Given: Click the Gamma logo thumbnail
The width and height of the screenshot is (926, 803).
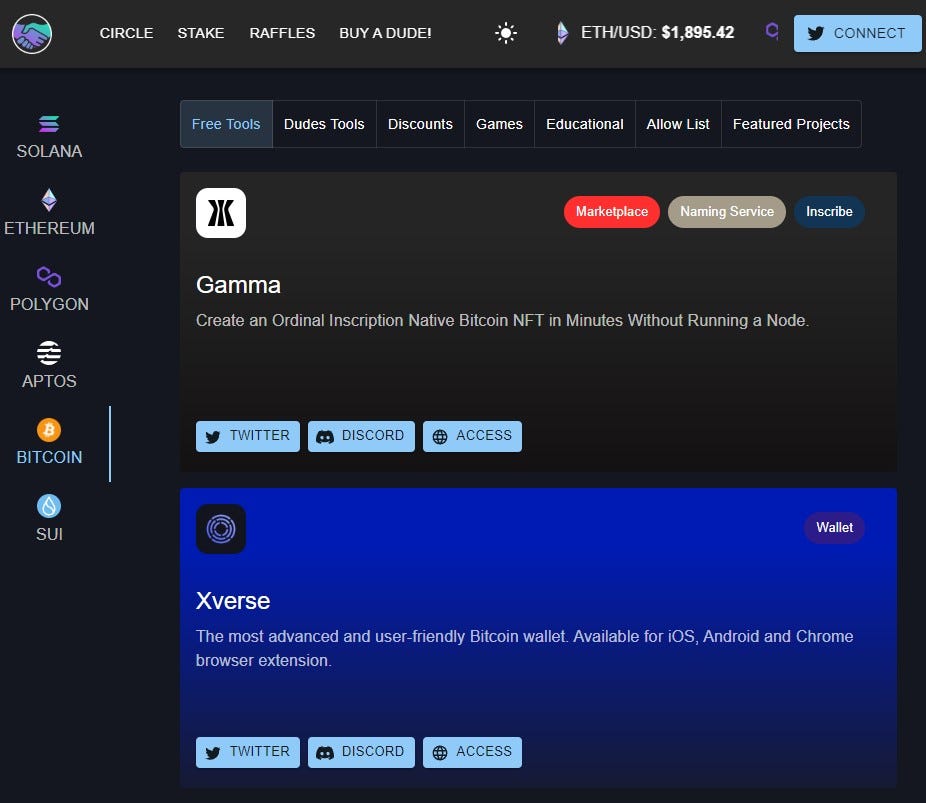Looking at the screenshot, I should (221, 213).
